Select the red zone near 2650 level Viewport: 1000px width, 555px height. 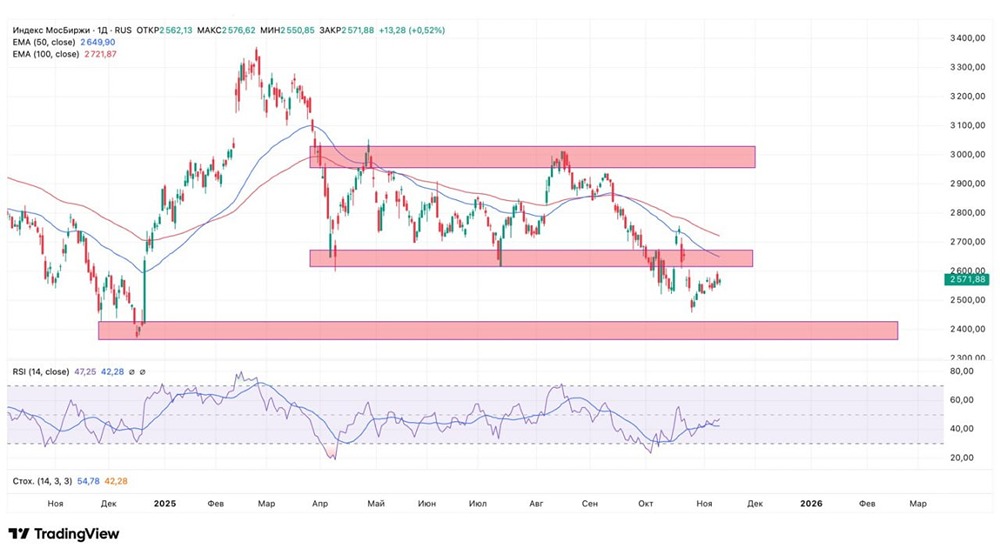531,258
